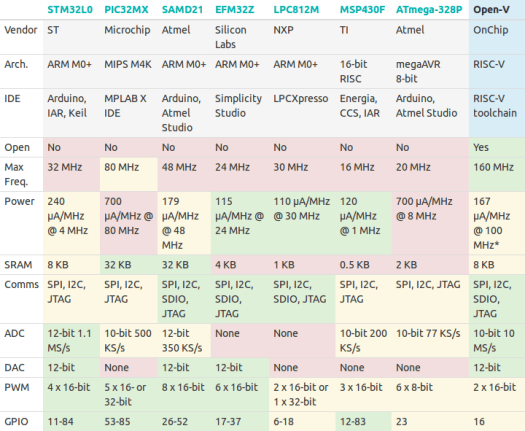Click the 2 KB SRAM cell
The image size is (525, 431).
(x=430, y=265)
